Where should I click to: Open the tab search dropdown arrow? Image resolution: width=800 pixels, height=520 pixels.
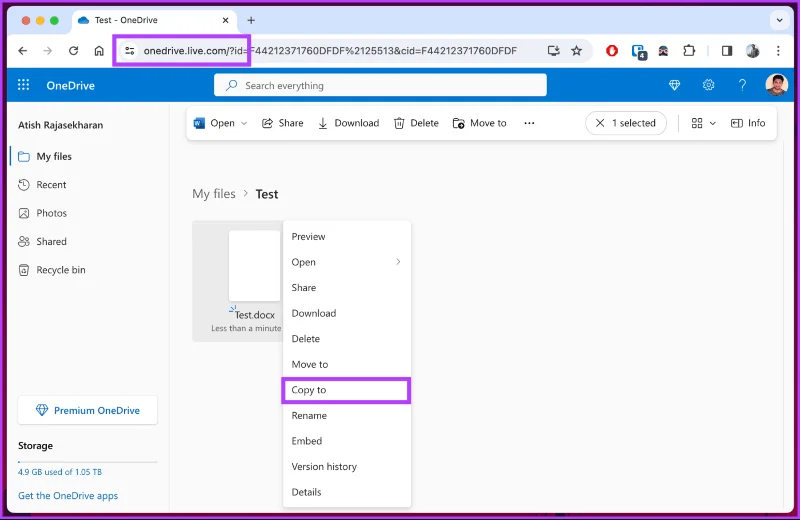pos(780,20)
